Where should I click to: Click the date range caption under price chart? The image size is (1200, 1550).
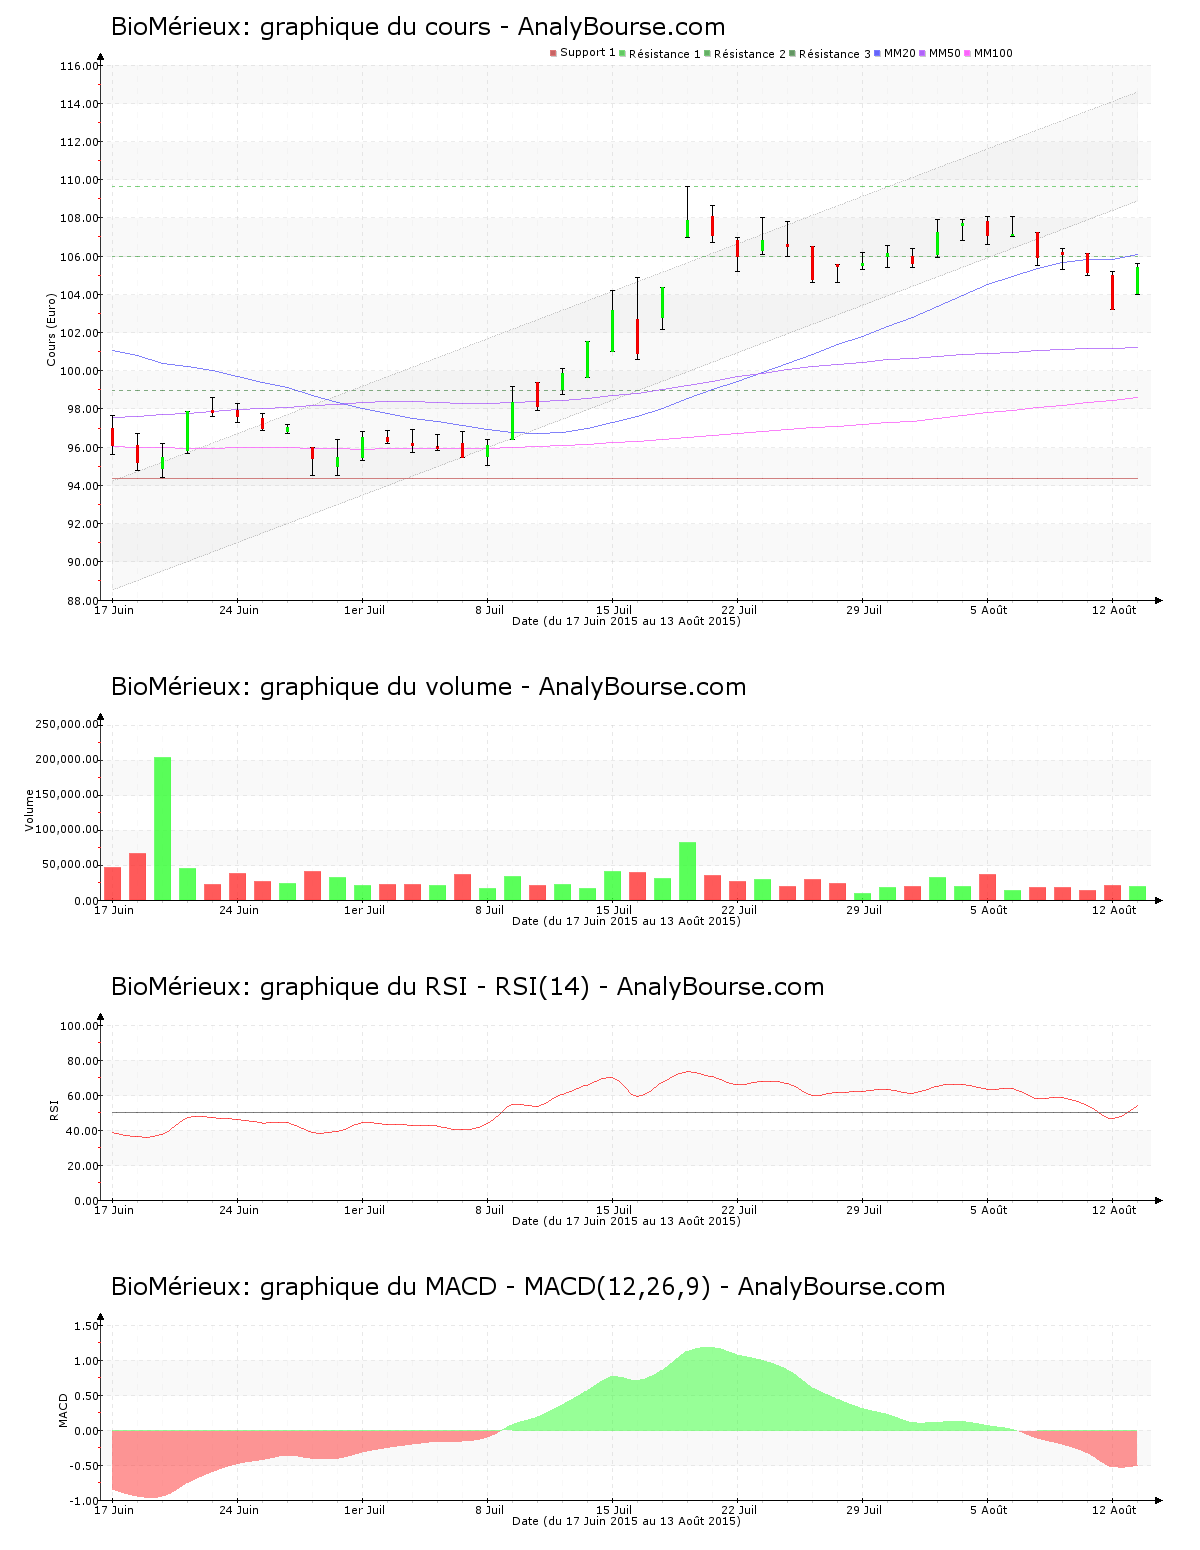point(626,621)
